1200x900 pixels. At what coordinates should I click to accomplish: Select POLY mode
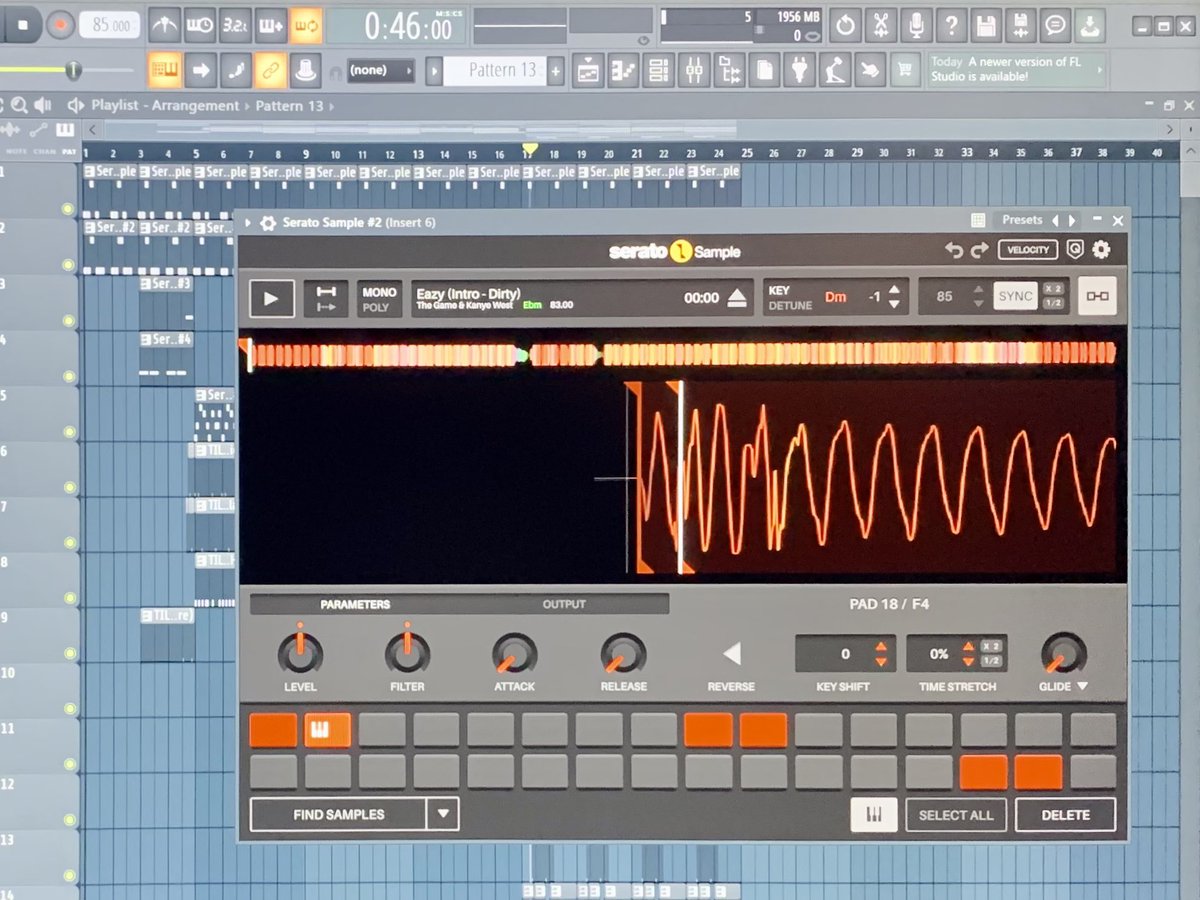[x=377, y=307]
